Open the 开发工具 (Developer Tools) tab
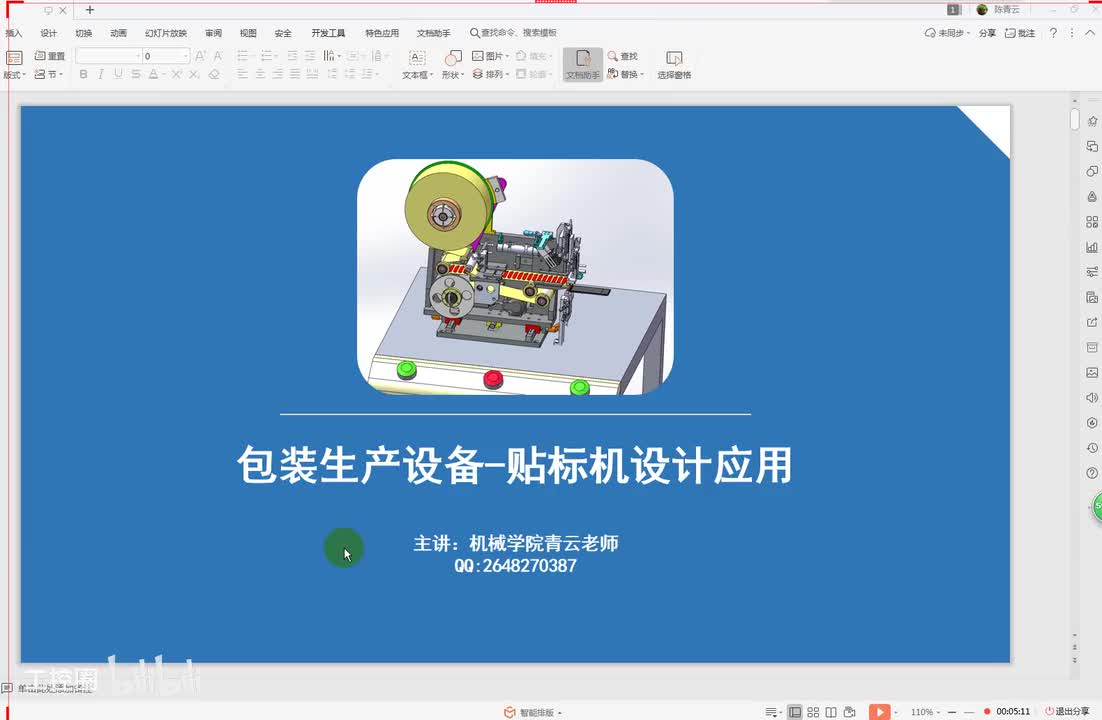The image size is (1102, 720). [x=328, y=33]
